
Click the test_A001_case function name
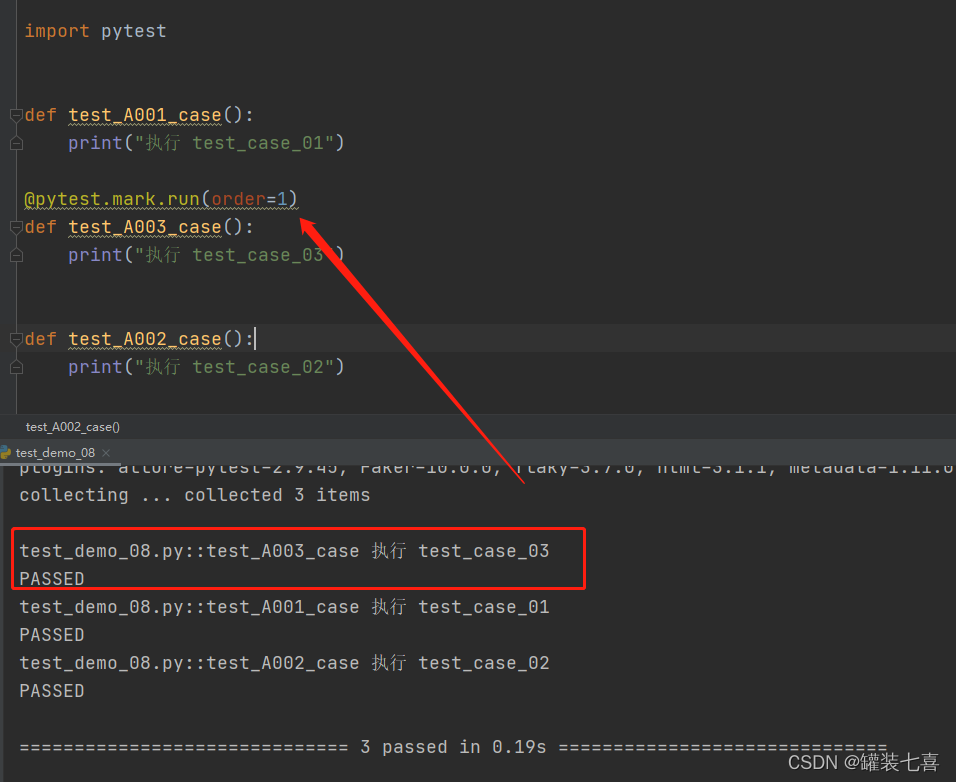pyautogui.click(x=145, y=115)
